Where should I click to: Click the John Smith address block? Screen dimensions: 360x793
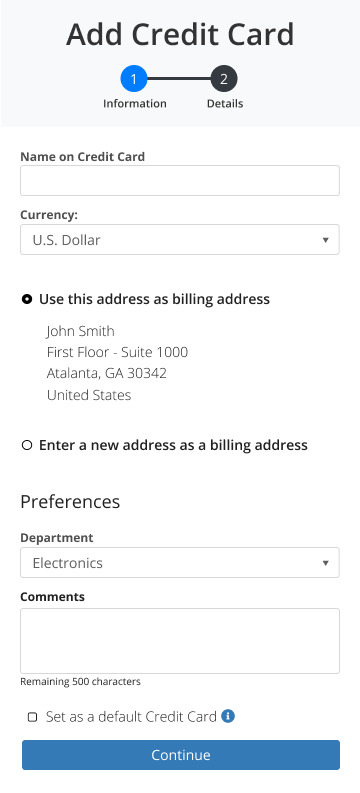[117, 363]
